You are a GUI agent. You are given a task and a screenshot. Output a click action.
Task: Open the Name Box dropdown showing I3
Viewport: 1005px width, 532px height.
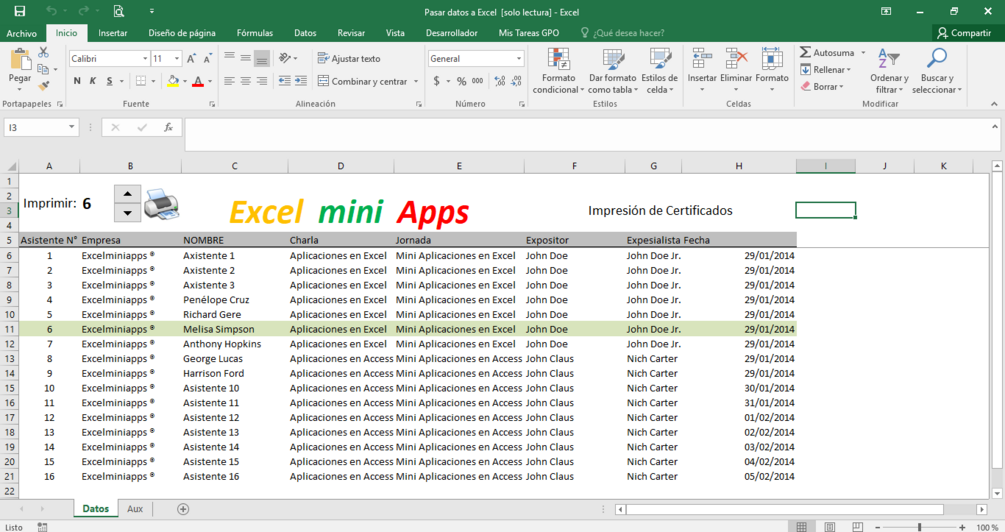(x=72, y=128)
